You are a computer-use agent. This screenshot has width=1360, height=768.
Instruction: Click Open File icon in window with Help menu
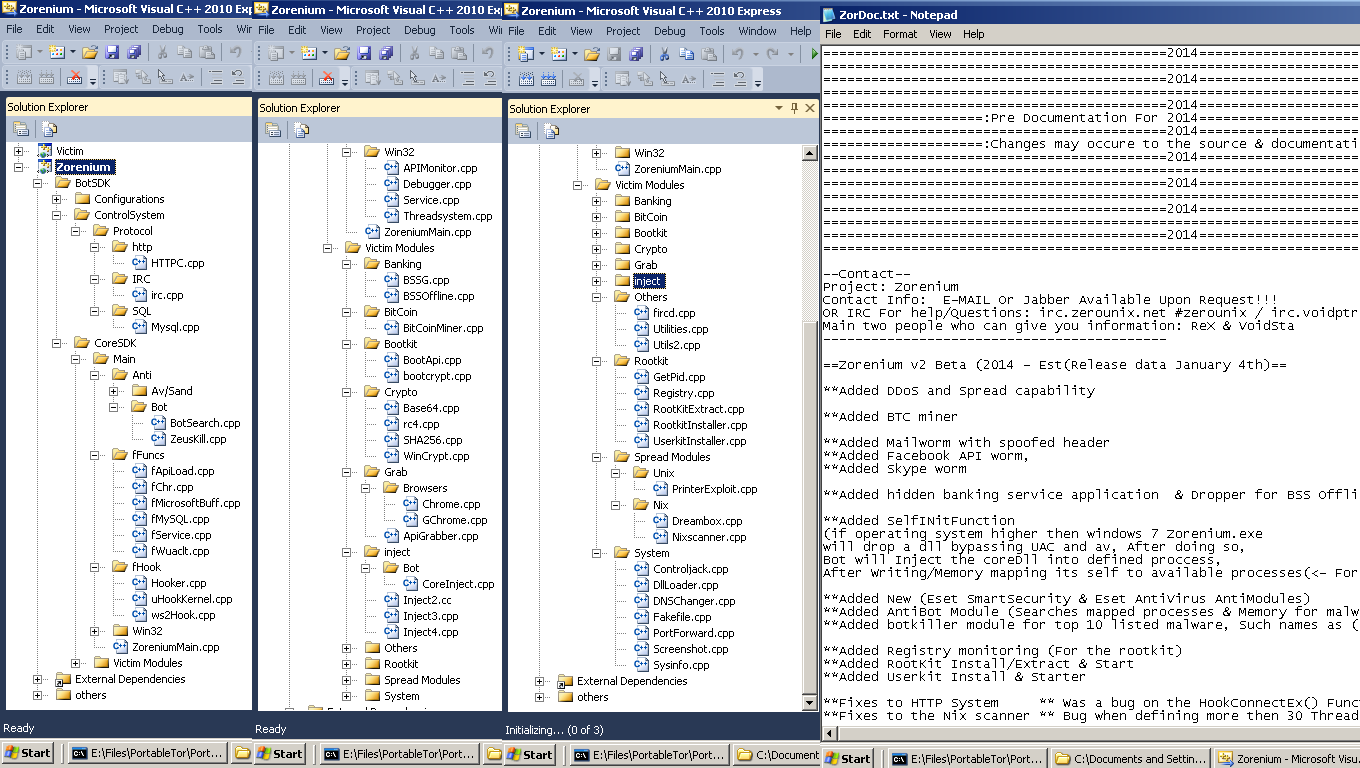[x=594, y=53]
